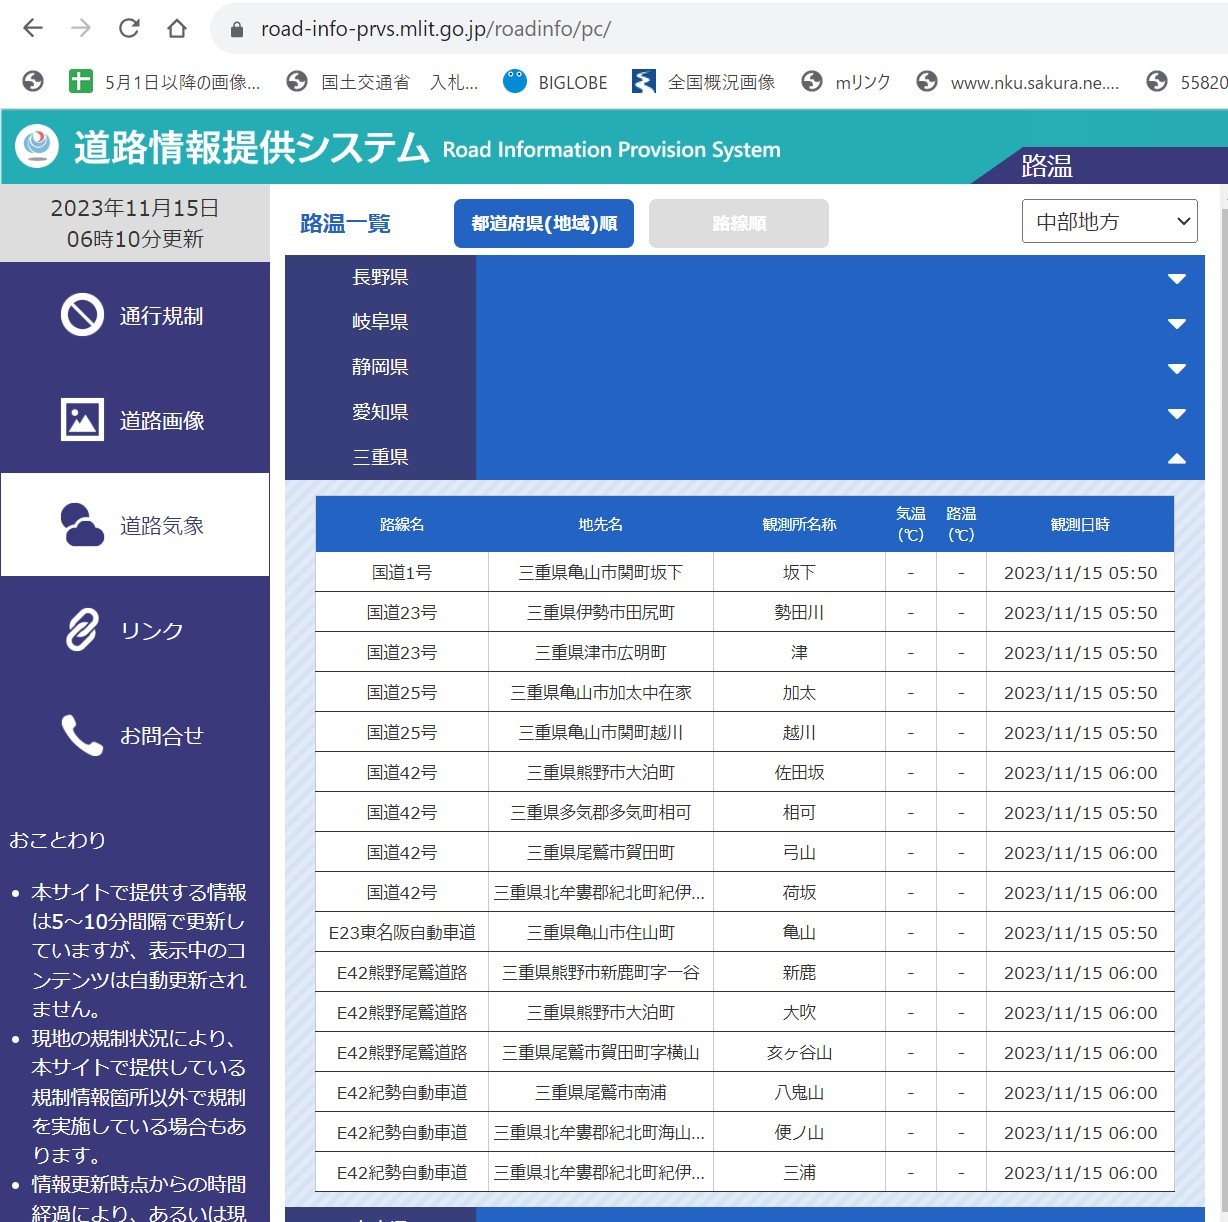Screen dimensions: 1228x1222
Task: Reload the page with the refresh icon
Action: click(129, 28)
